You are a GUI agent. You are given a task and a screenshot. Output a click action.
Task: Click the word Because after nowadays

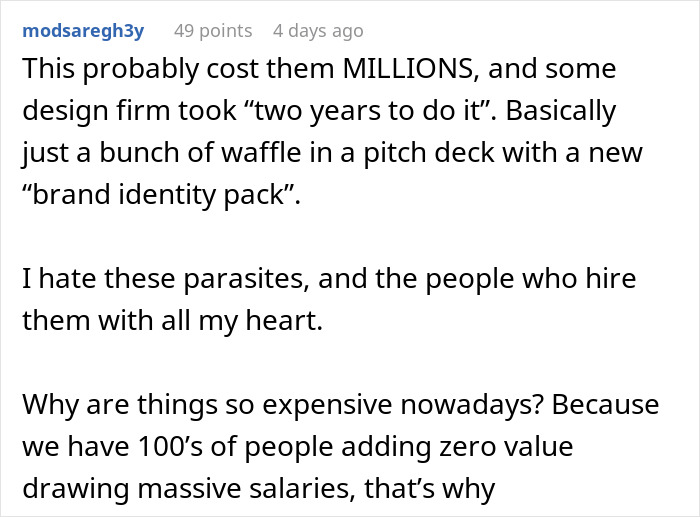coord(605,404)
